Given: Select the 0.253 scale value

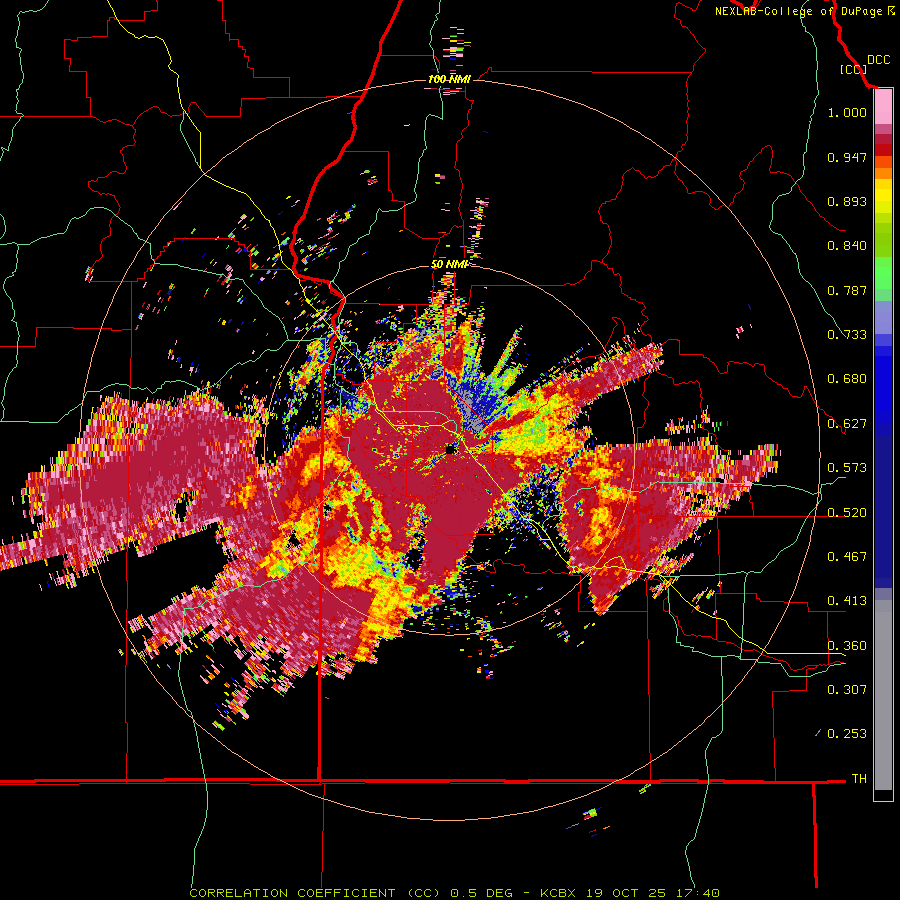Looking at the screenshot, I should click(847, 734).
